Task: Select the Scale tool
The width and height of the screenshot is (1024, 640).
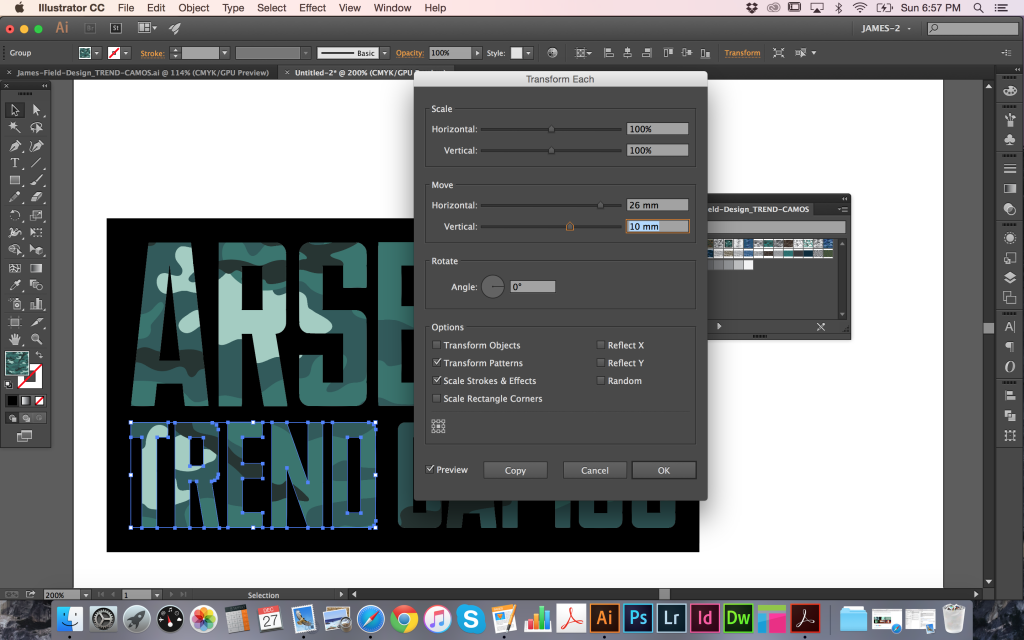Action: coord(36,215)
